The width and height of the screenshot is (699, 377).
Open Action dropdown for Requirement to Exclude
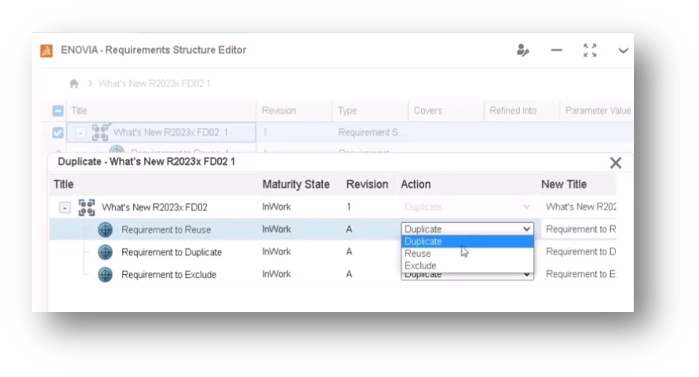(467, 275)
